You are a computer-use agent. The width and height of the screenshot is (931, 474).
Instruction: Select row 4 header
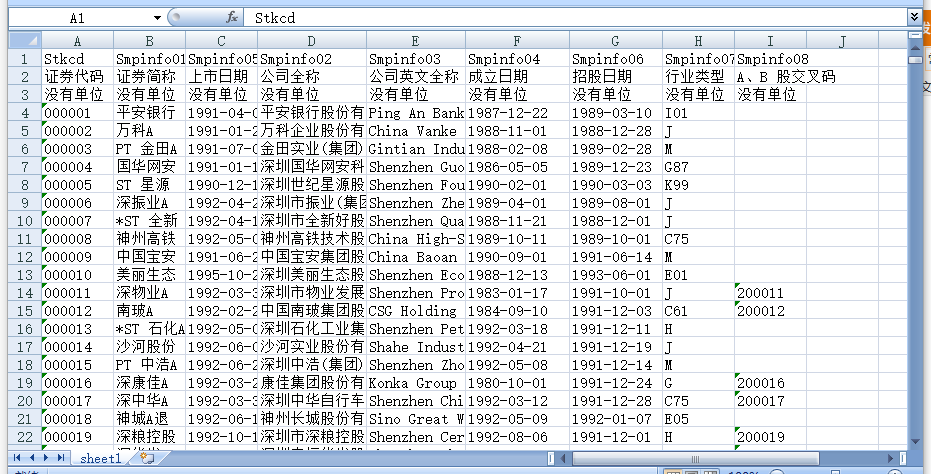24,113
